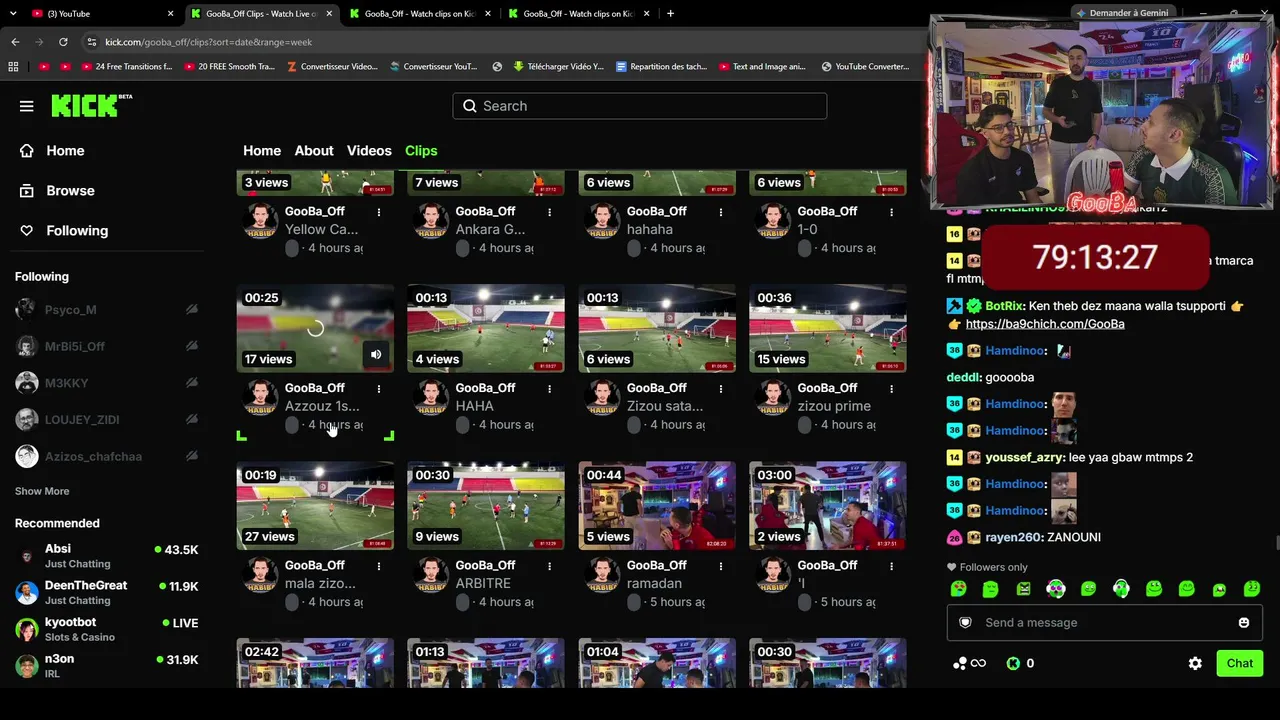This screenshot has width=1280, height=720.
Task: Open options menu for 'HAHA' clip
Action: tap(549, 389)
